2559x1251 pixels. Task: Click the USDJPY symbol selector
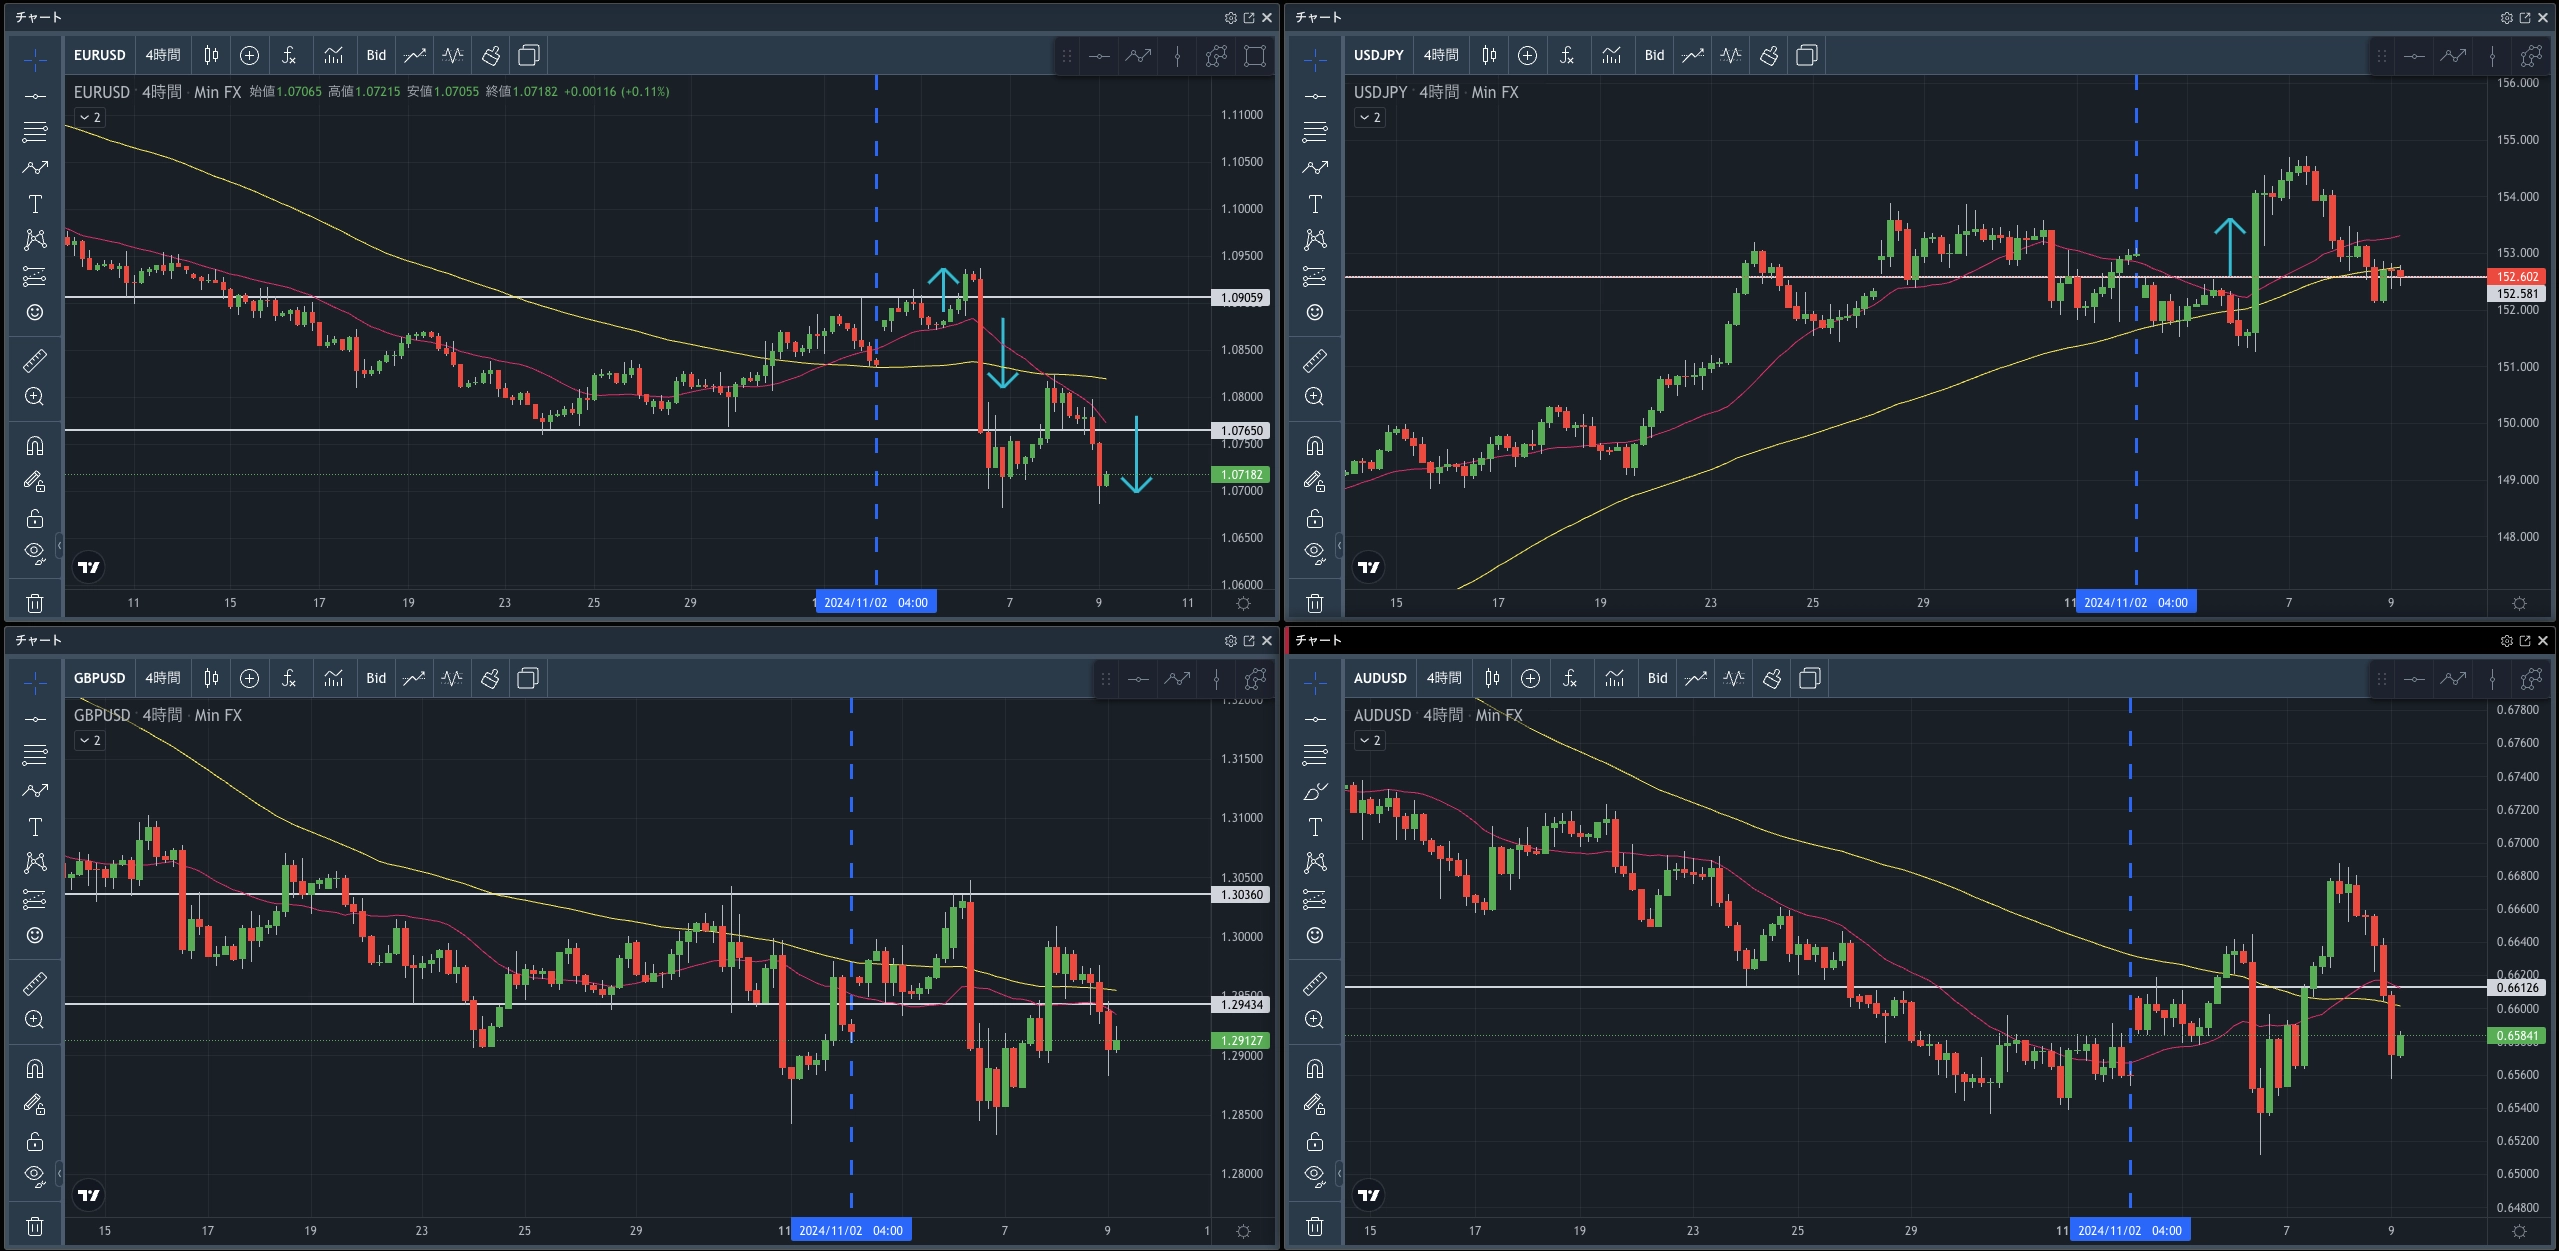[1378, 55]
